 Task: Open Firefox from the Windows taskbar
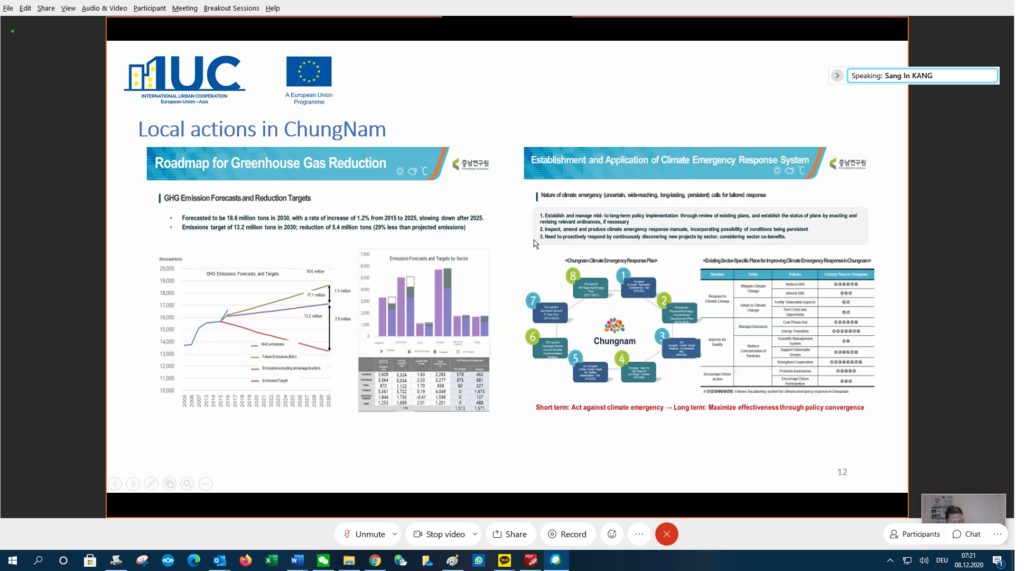(245, 561)
